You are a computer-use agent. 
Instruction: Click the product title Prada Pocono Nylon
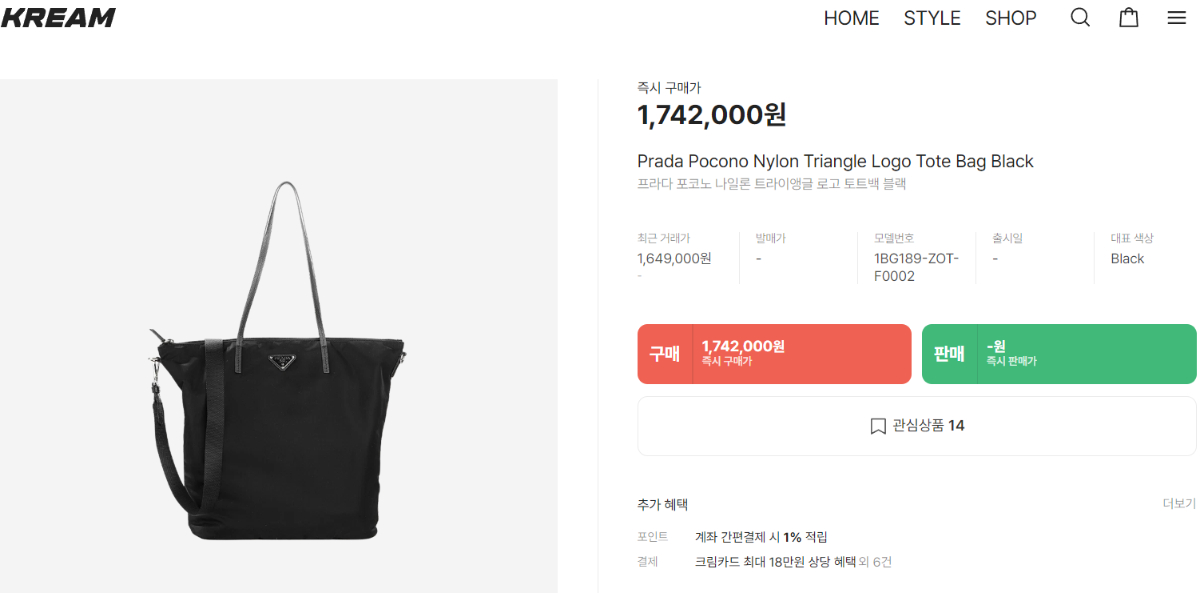click(835, 161)
